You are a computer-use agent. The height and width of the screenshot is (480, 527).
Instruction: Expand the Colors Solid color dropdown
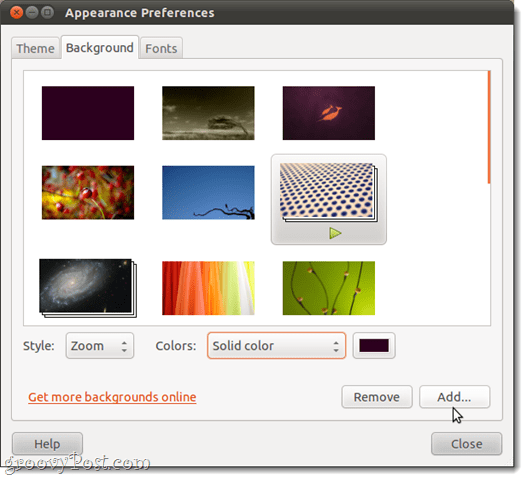(277, 346)
